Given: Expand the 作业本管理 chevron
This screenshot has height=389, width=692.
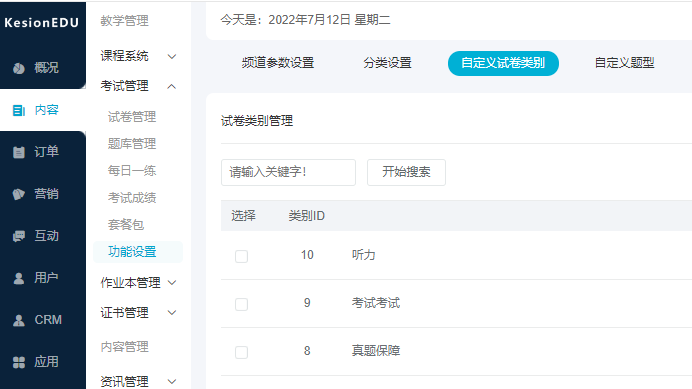Looking at the screenshot, I should (173, 283).
